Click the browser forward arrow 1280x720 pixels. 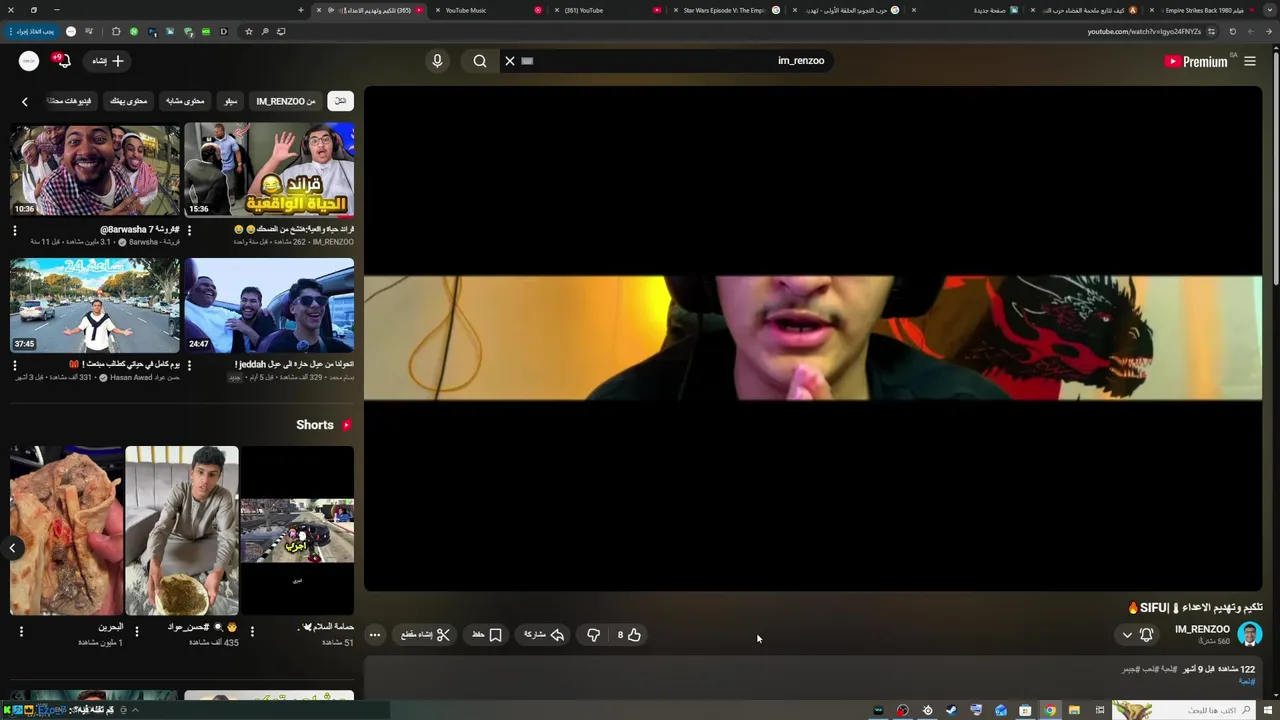click(x=1251, y=31)
